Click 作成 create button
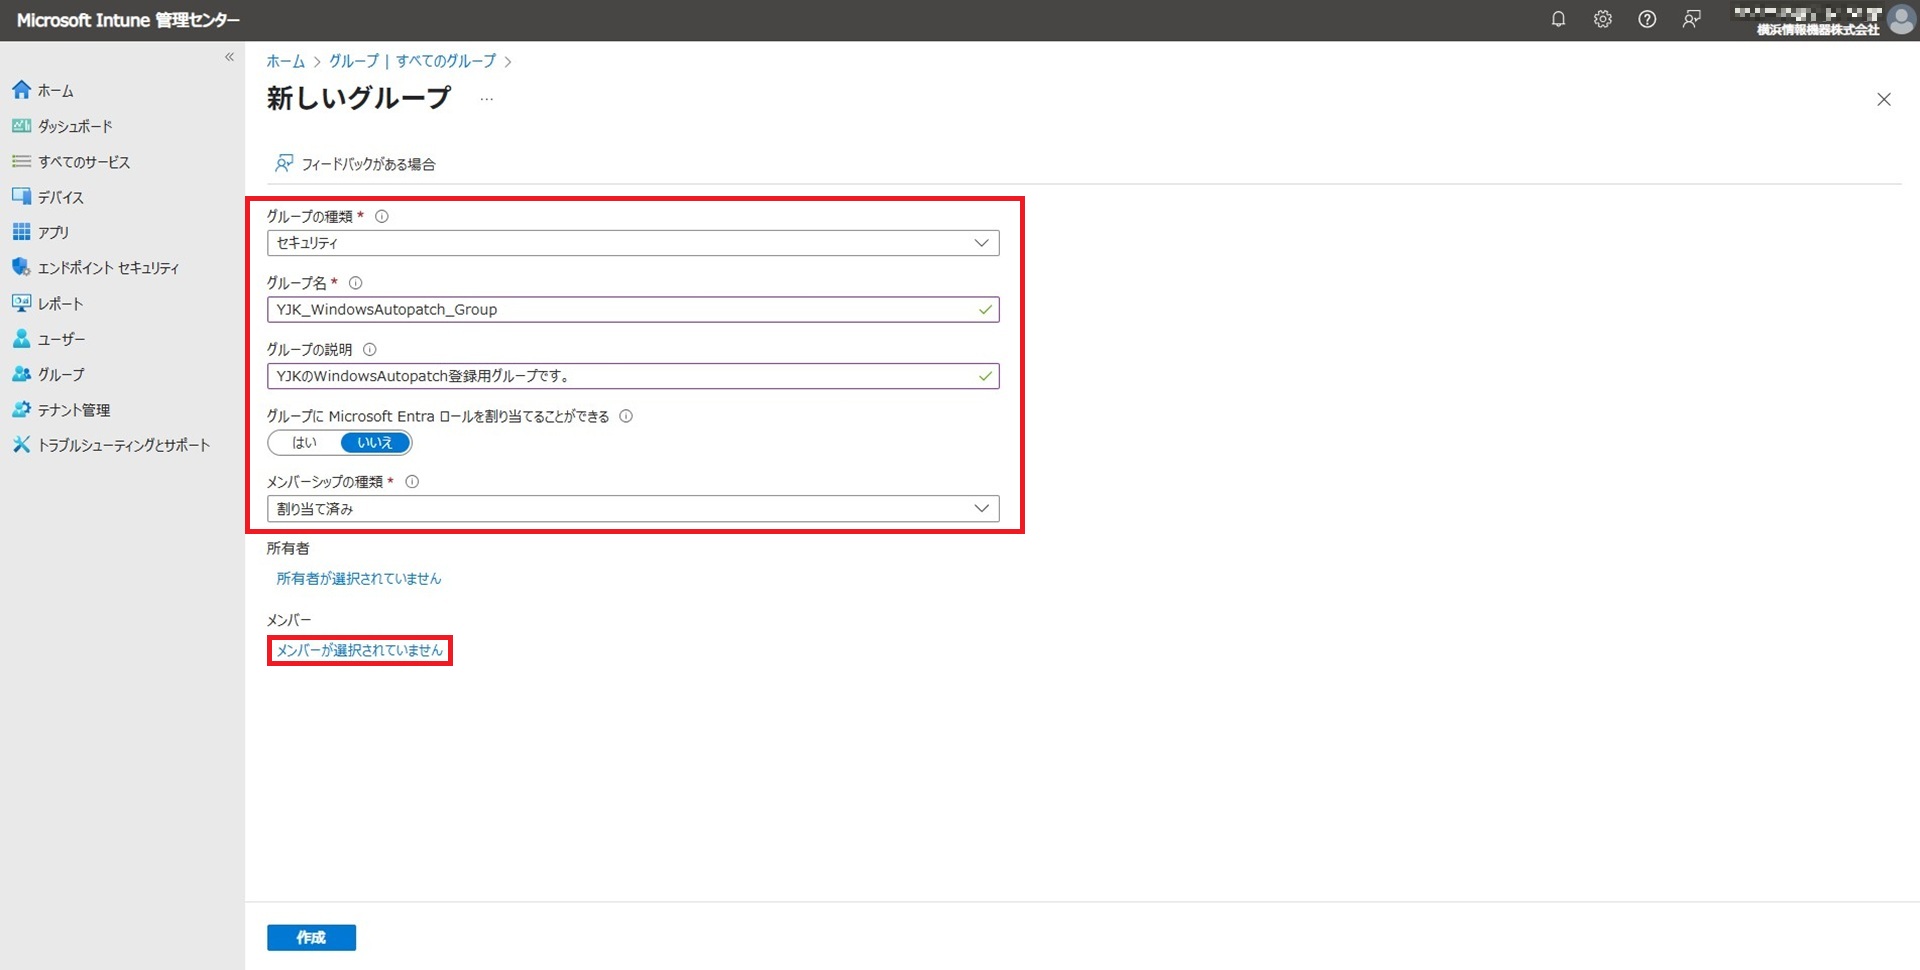Viewport: 1920px width, 970px height. coord(311,937)
